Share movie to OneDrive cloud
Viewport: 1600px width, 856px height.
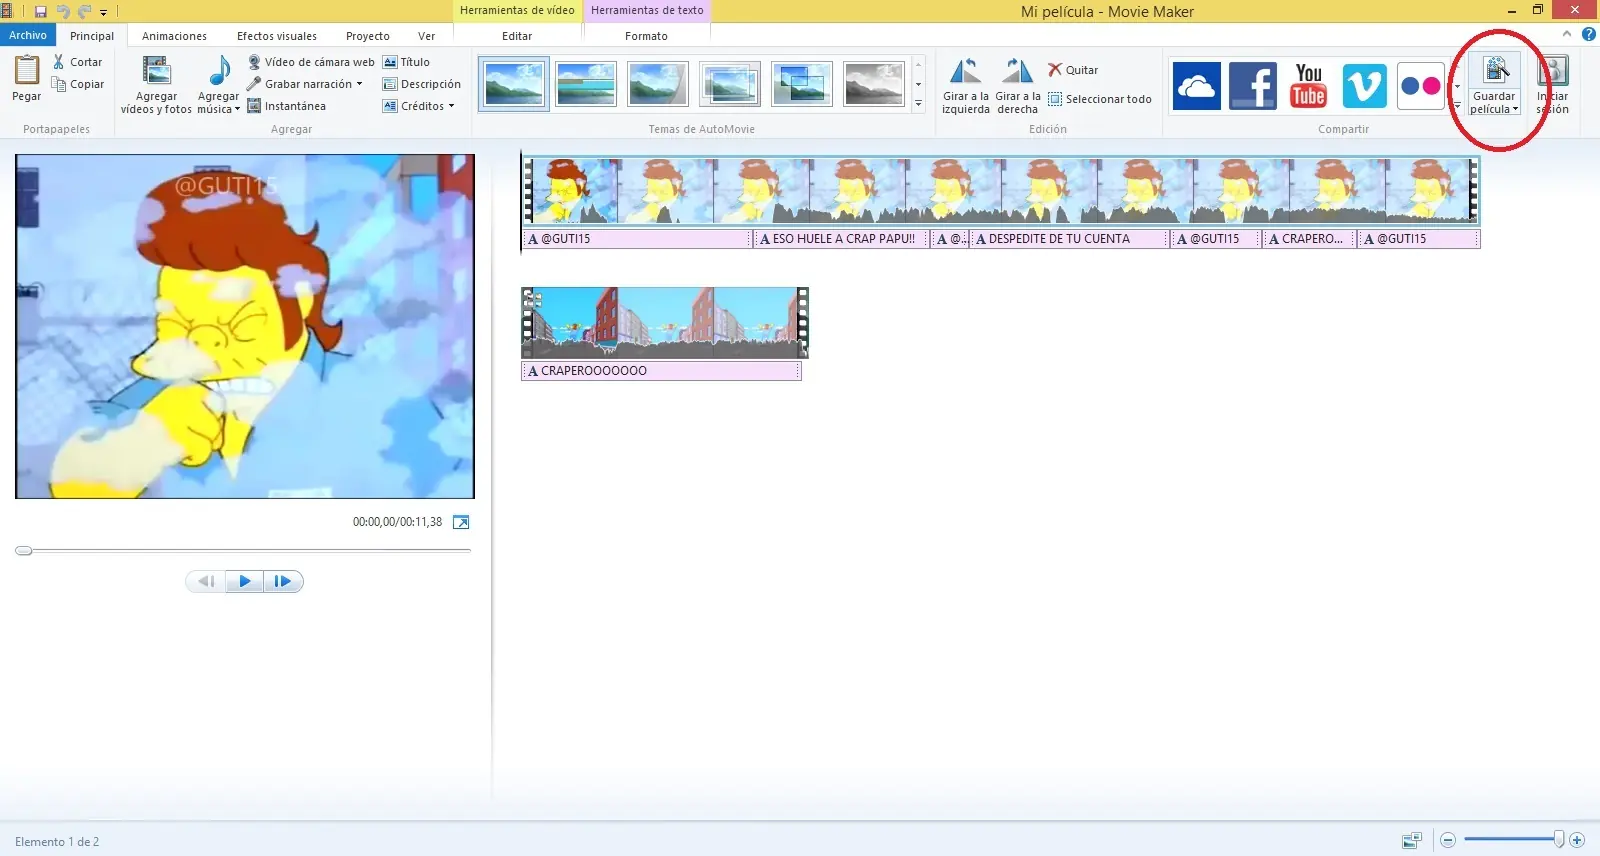pos(1196,86)
